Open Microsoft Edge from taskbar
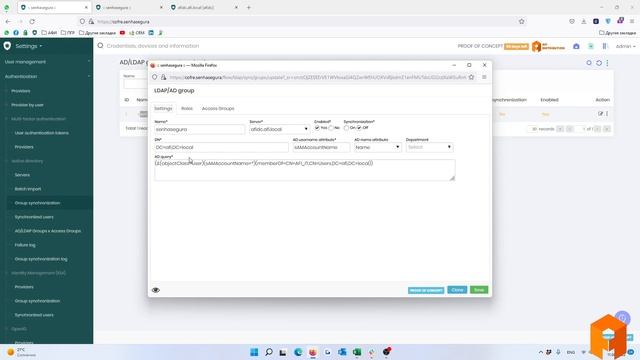640x360 pixels. point(298,352)
